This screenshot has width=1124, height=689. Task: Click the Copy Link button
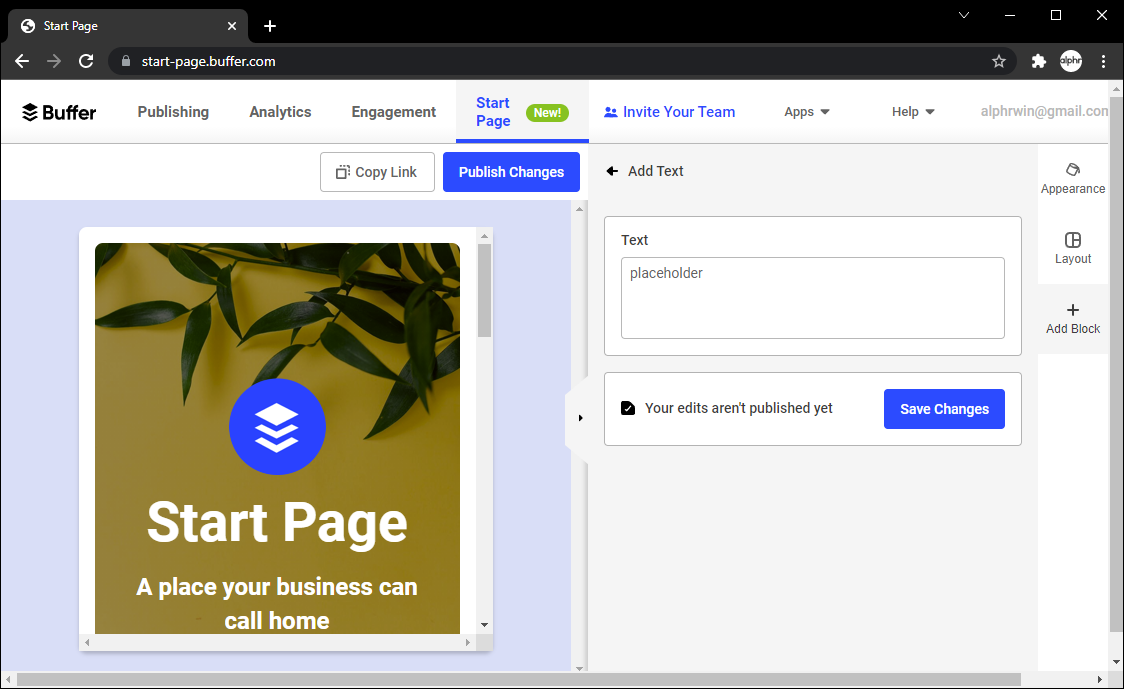pyautogui.click(x=377, y=172)
